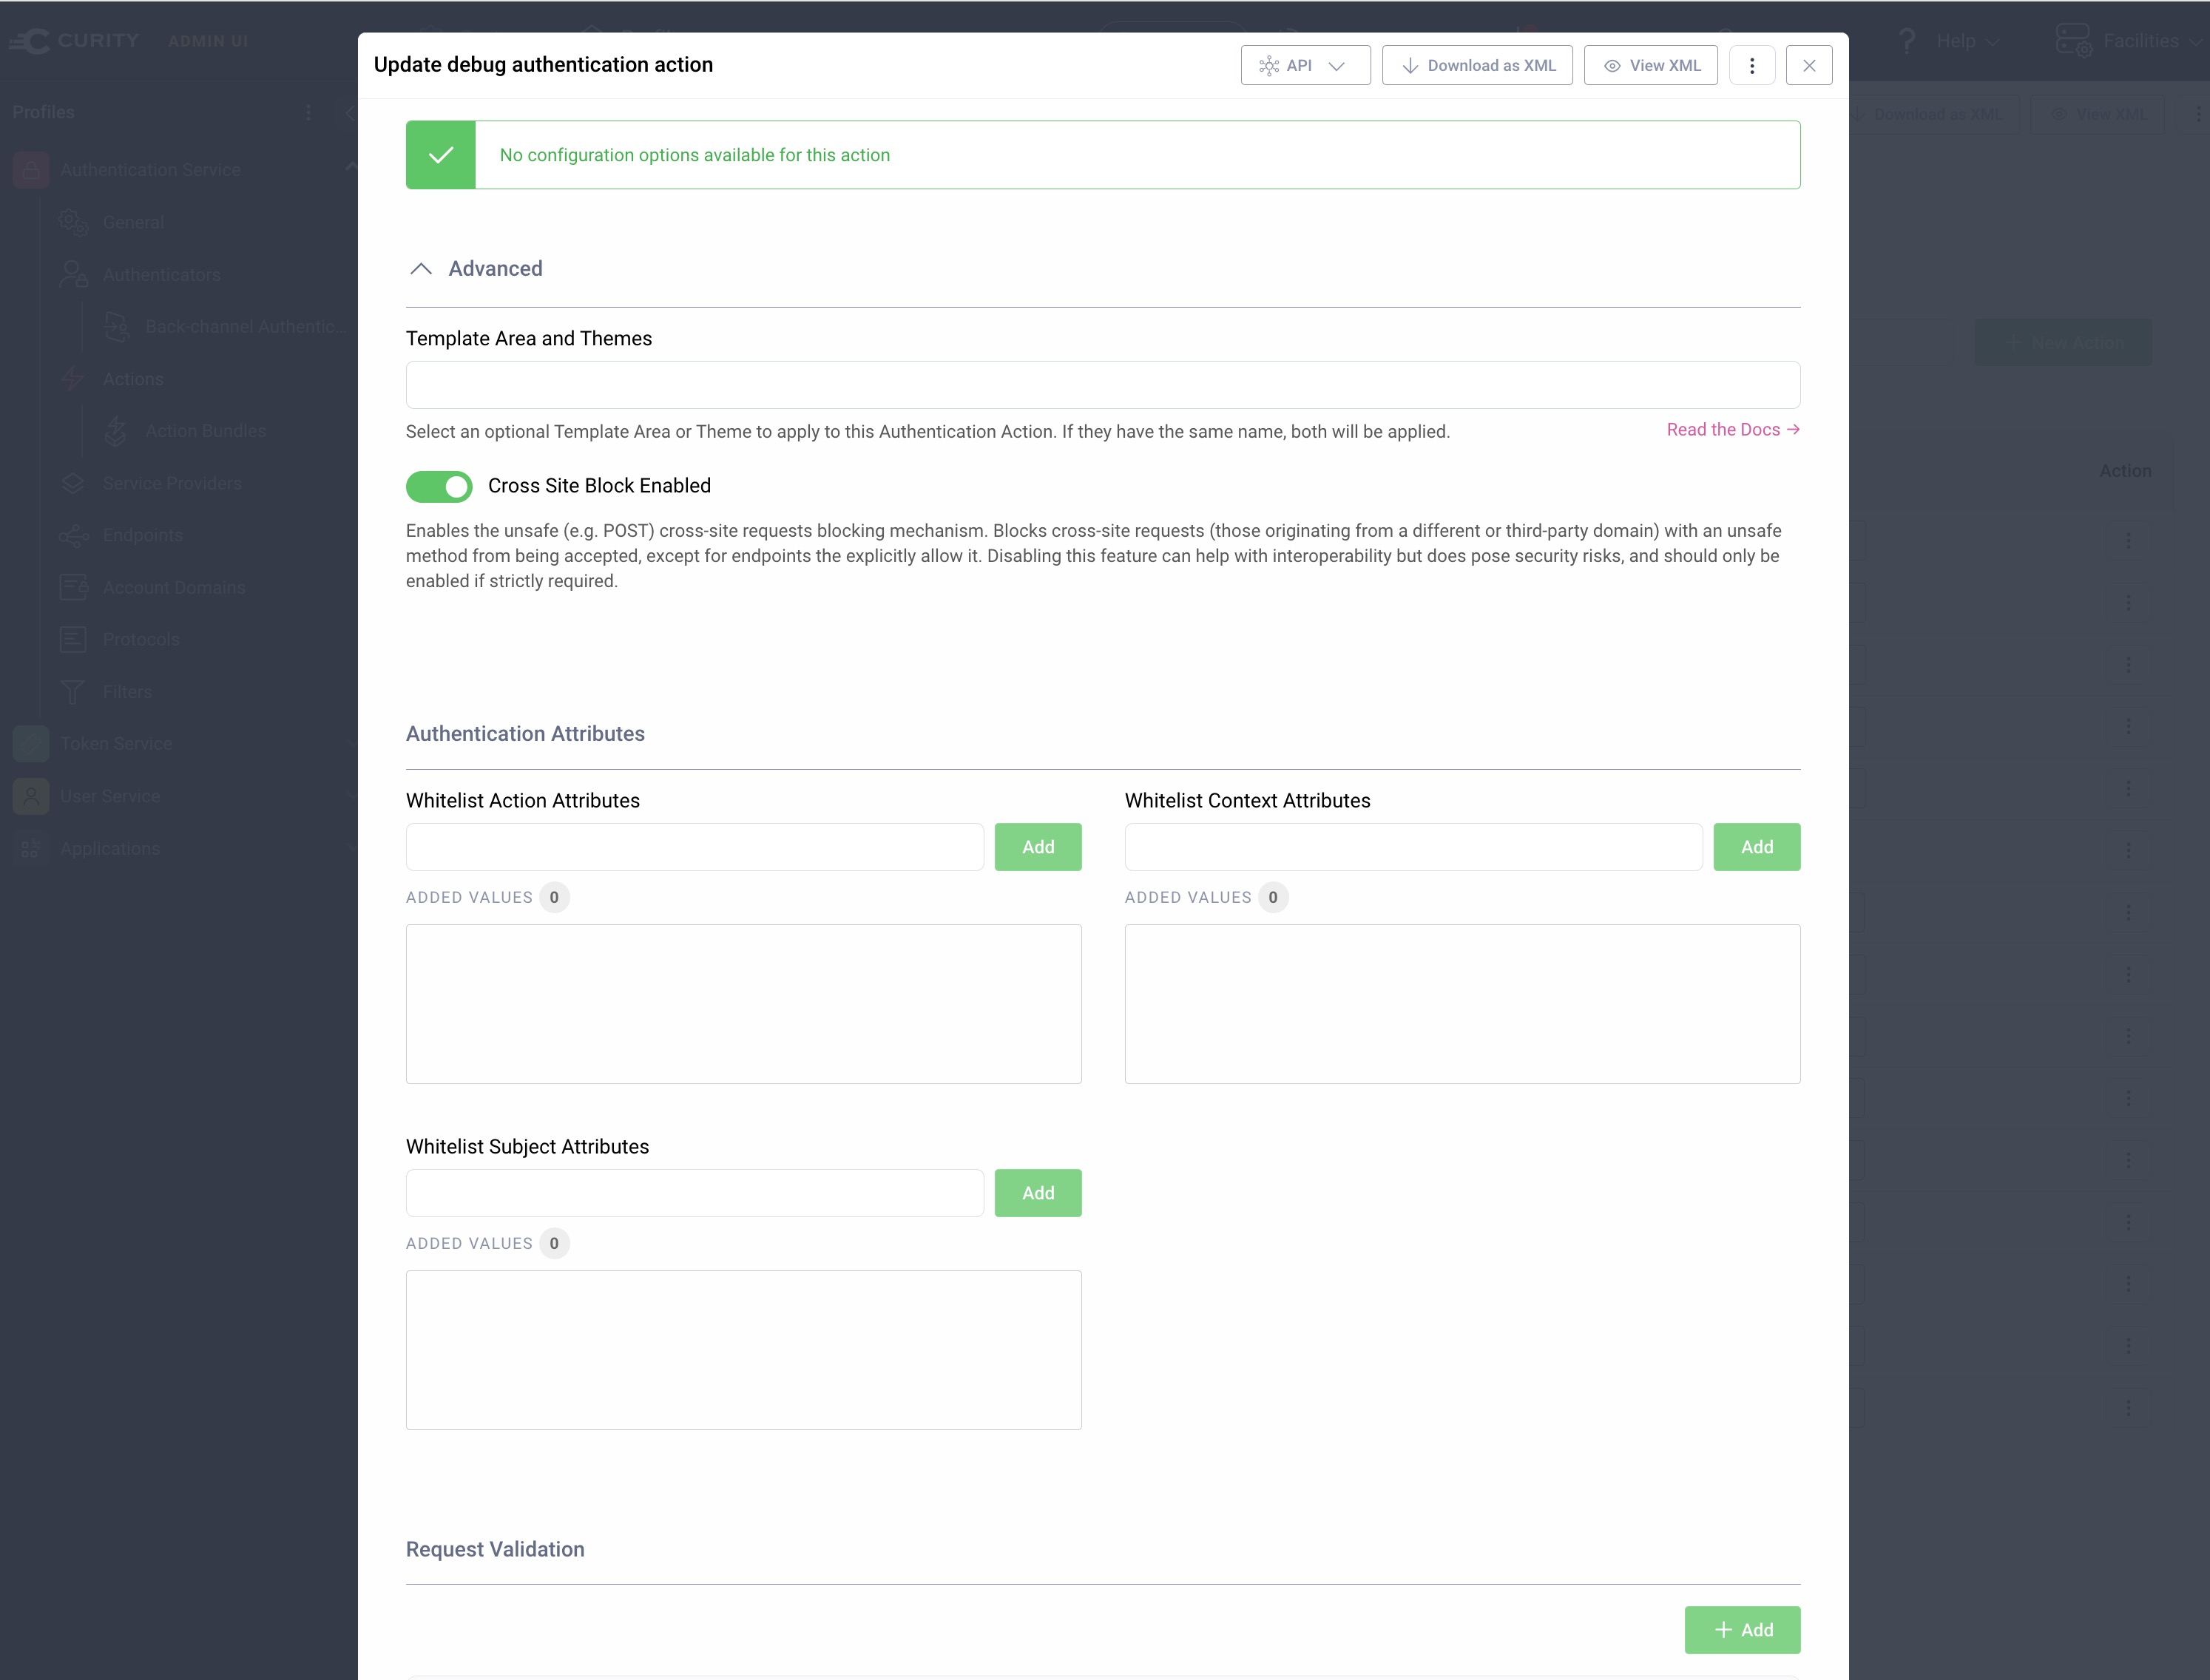Follow the Read the Docs link
This screenshot has width=2210, height=1680.
1732,429
